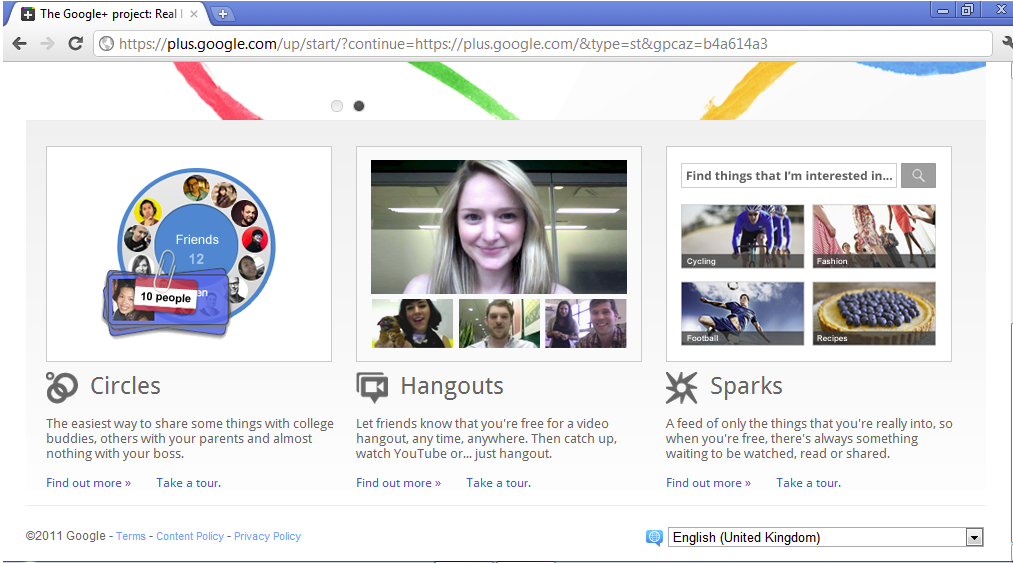This screenshot has width=1013, height=563.
Task: Open the wrench settings menu
Action: [x=1007, y=43]
